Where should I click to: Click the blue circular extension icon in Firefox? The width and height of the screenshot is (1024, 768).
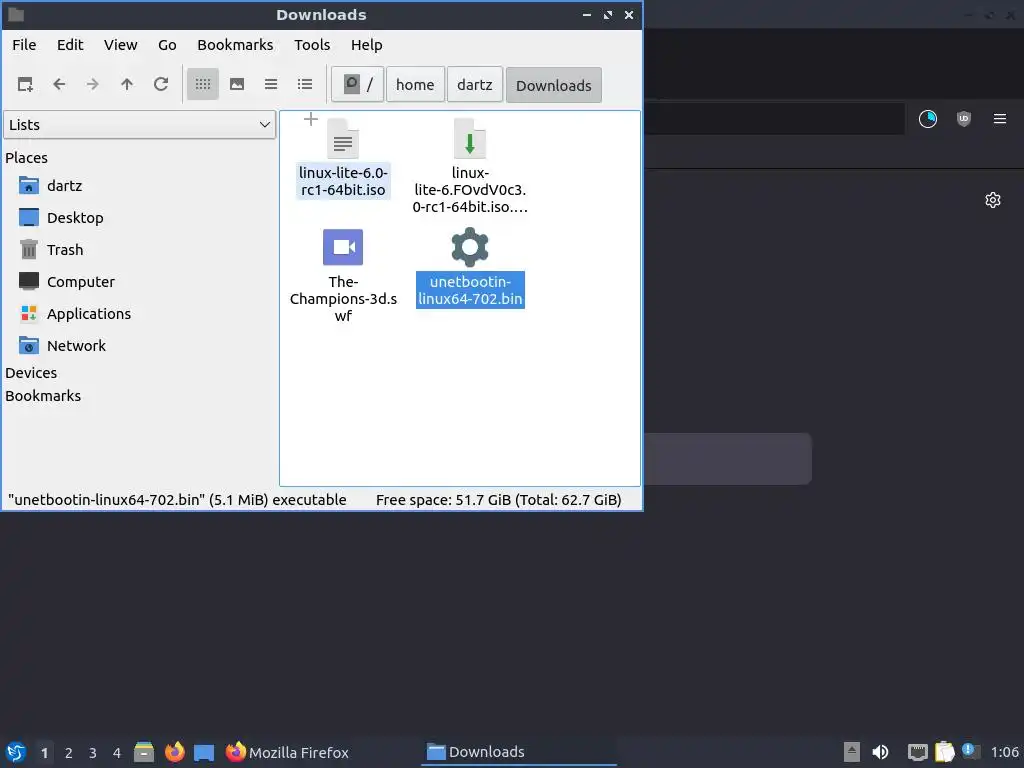pyautogui.click(x=928, y=119)
